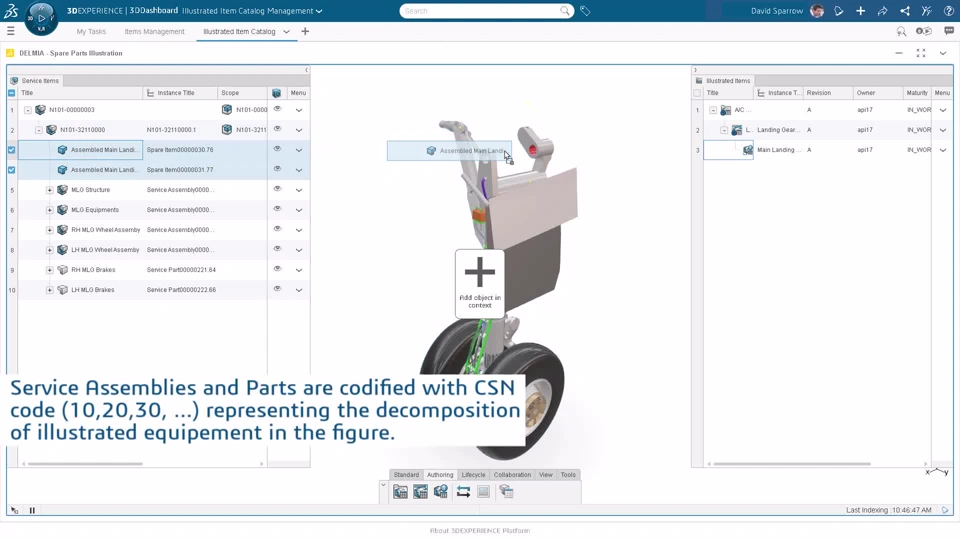
Task: Uncheck the Spare Item00000030.76 row checkbox
Action: pos(12,149)
